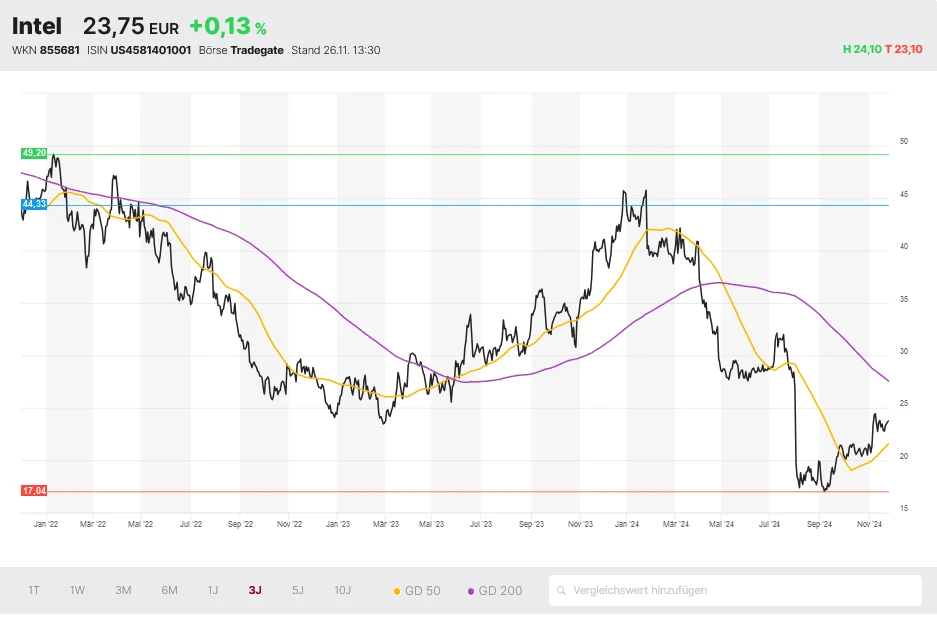Click the green 49,20 high marker

pos(34,153)
